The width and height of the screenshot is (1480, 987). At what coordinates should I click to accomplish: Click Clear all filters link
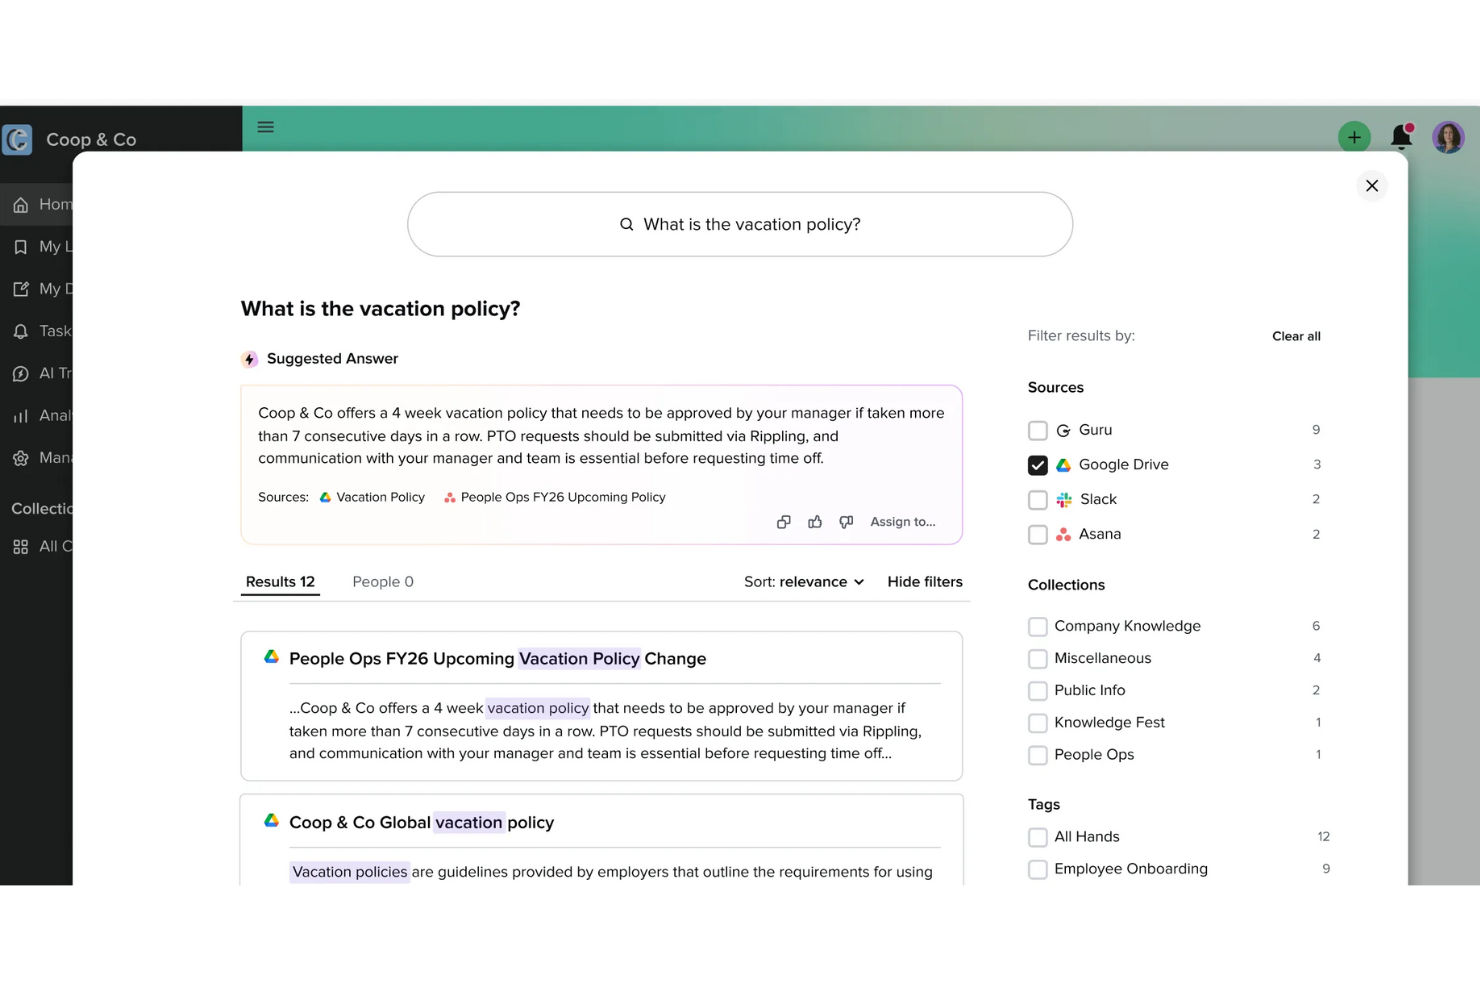coord(1296,336)
